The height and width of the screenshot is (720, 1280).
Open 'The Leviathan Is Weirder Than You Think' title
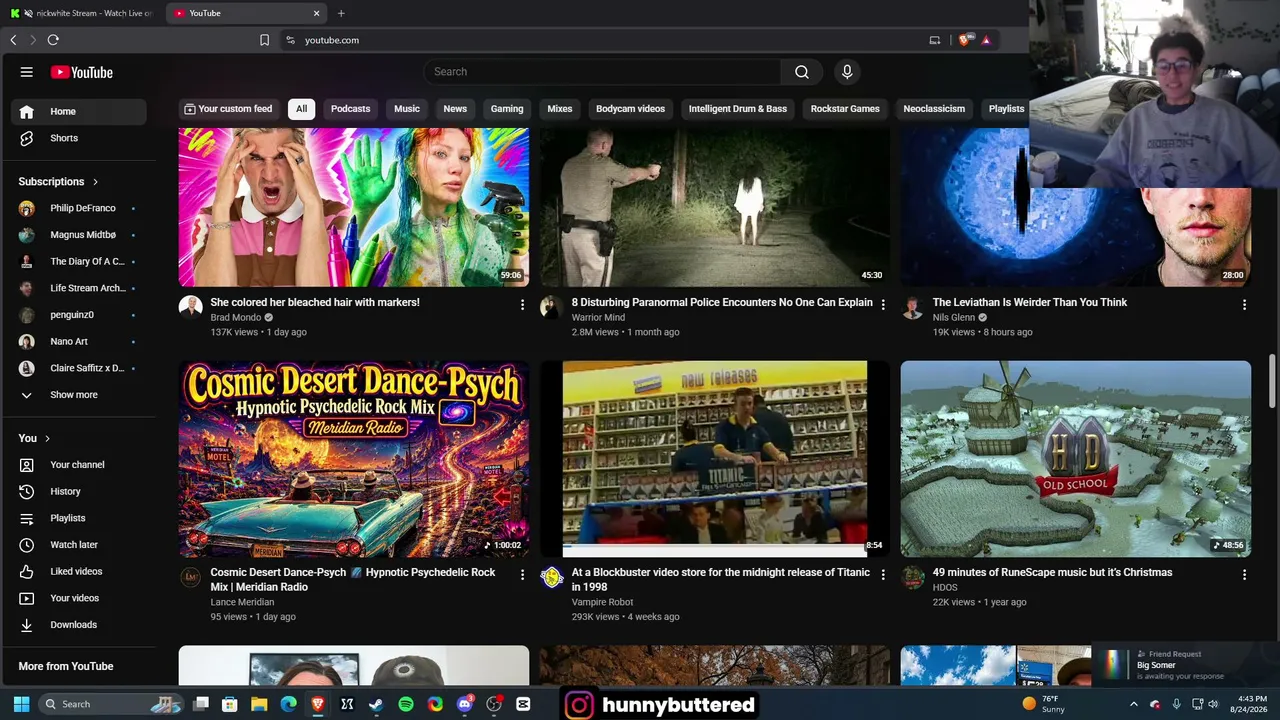1030,302
